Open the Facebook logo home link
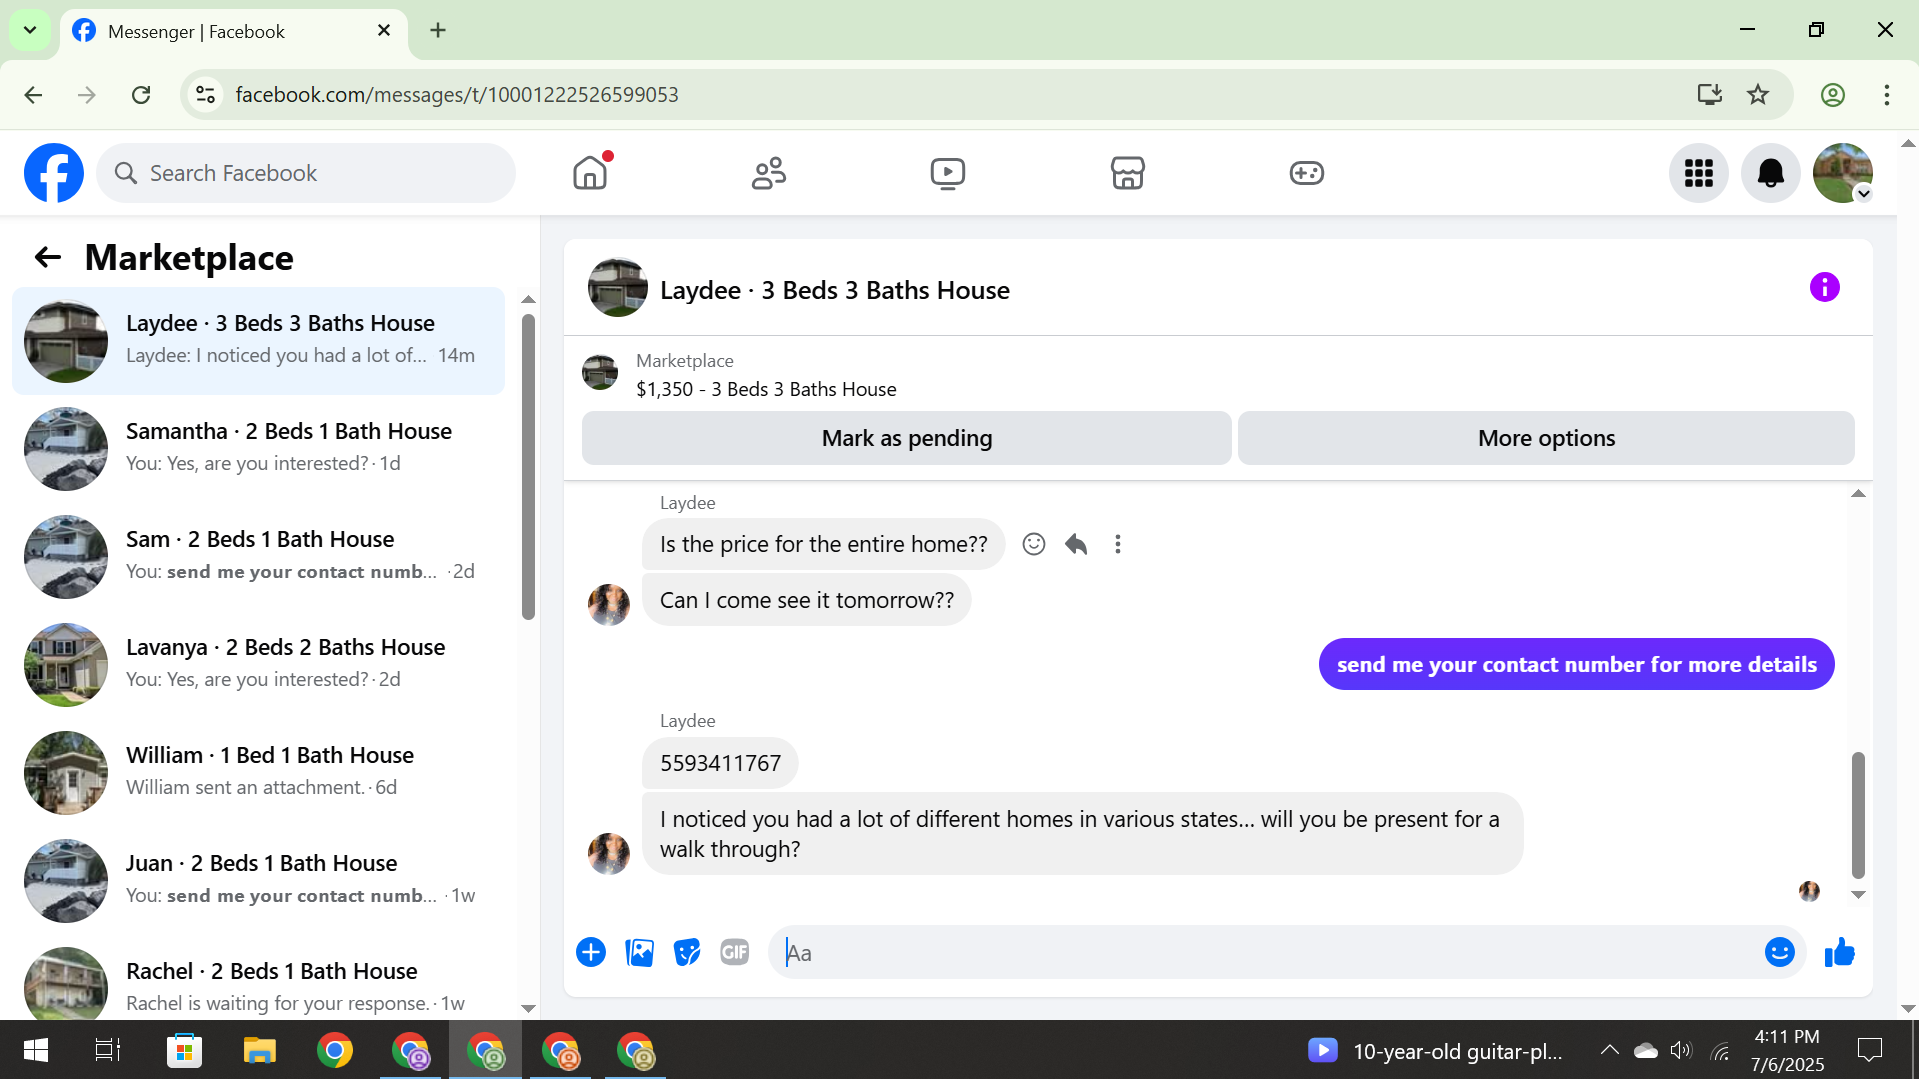The height and width of the screenshot is (1079, 1919). (54, 173)
